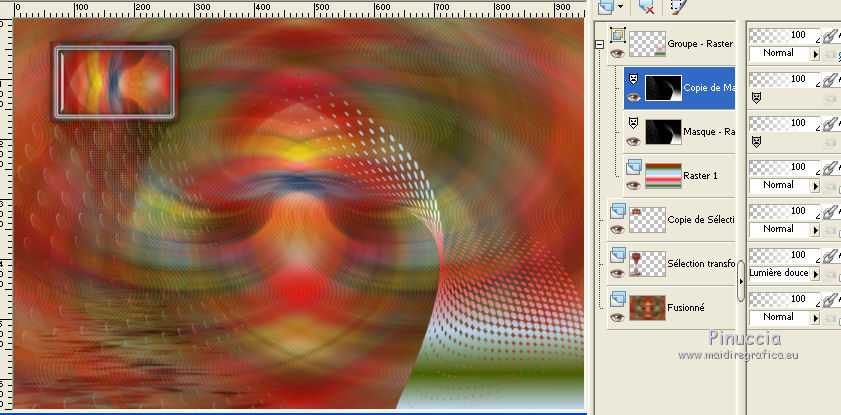This screenshot has height=415, width=841.
Task: Click mask type icon on Masque - Raster
Action: click(633, 123)
